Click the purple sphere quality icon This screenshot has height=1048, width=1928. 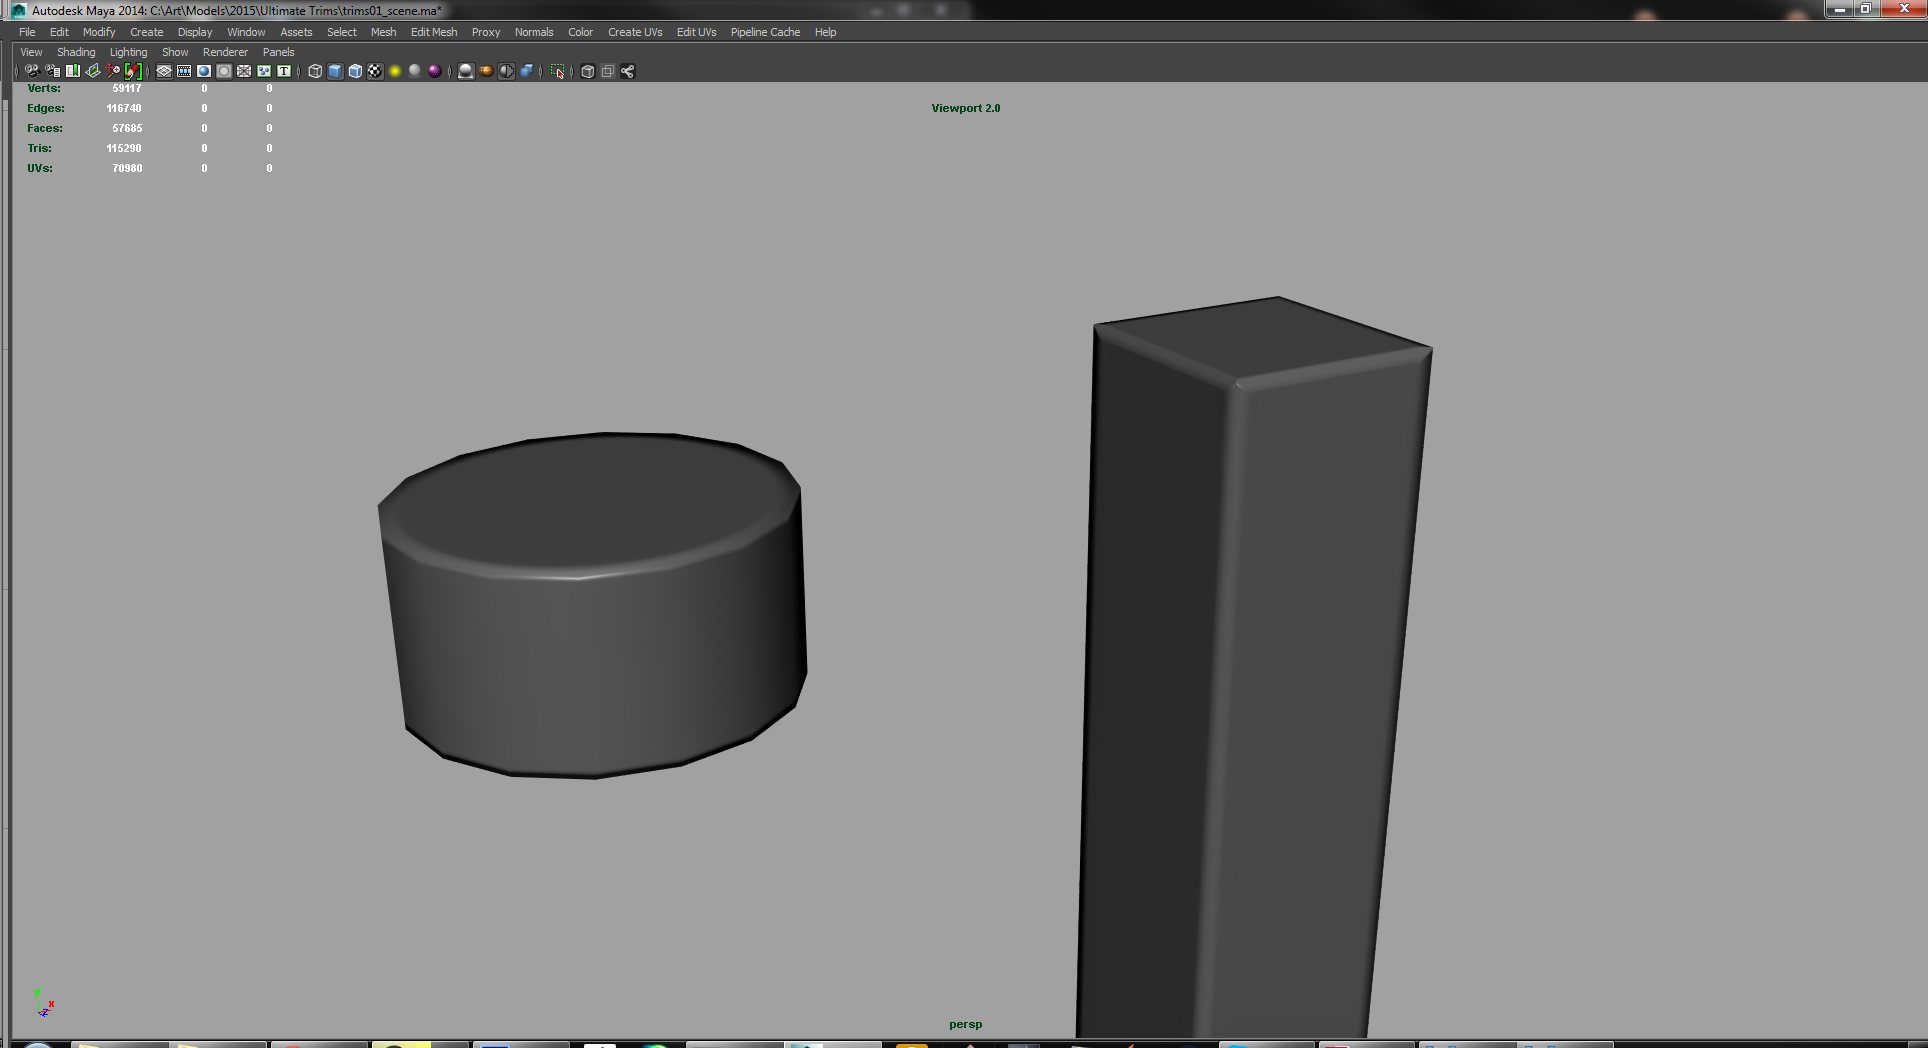pyautogui.click(x=435, y=71)
